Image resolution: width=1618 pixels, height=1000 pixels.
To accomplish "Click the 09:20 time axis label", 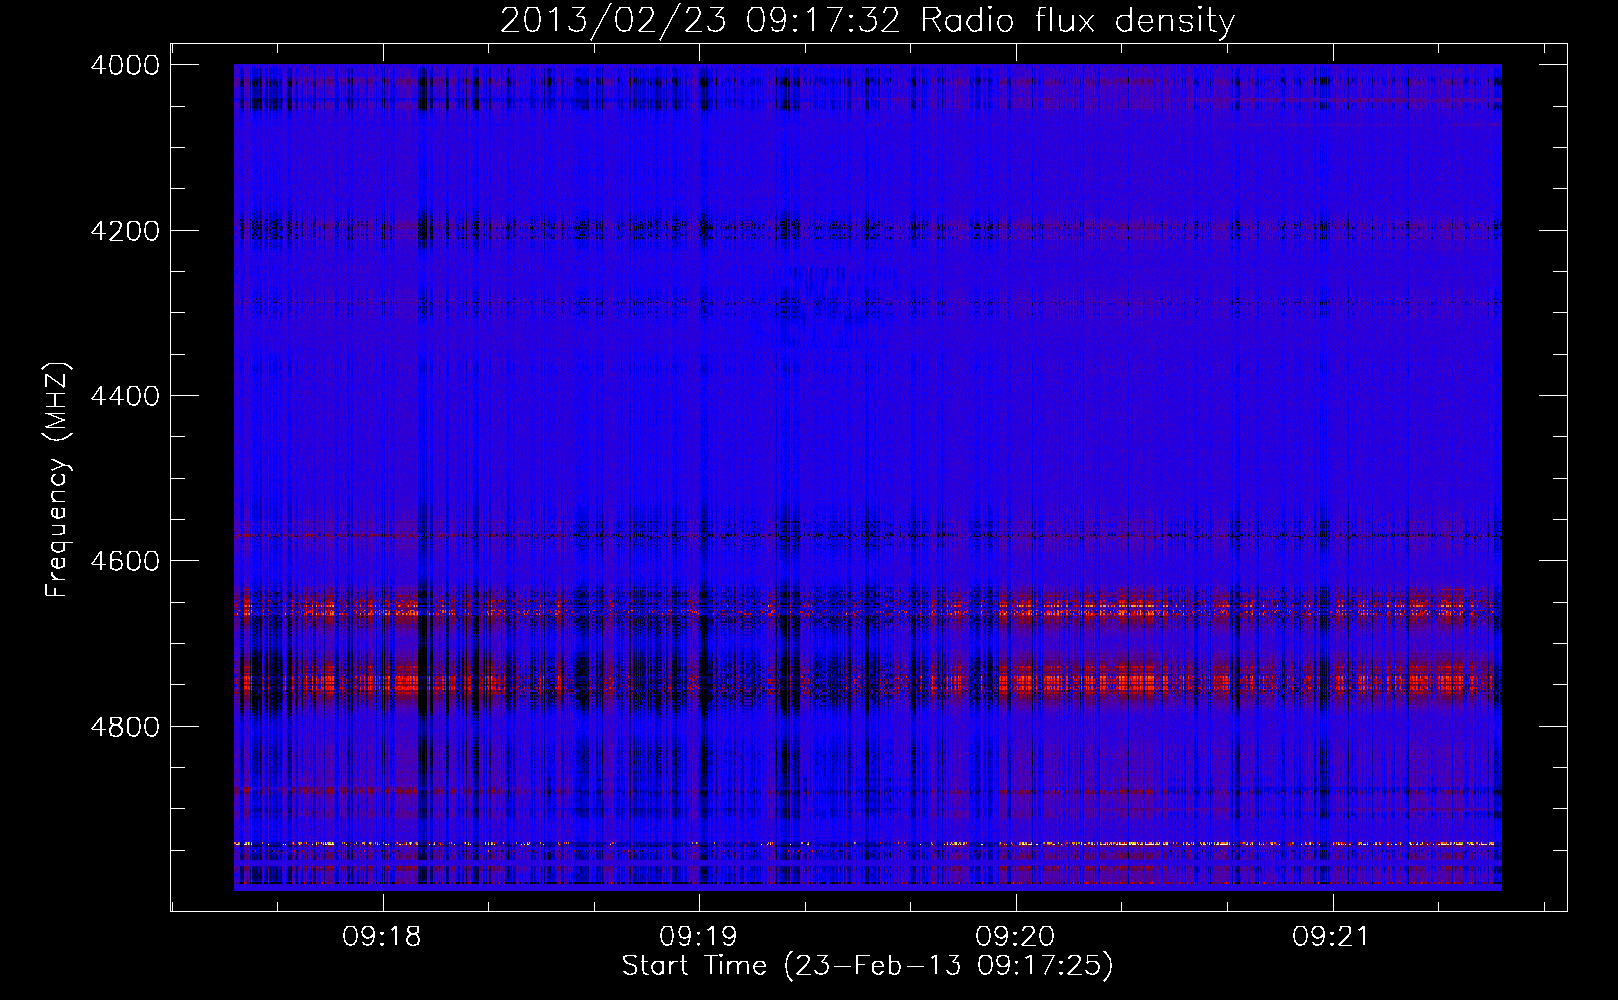I will coord(1015,936).
